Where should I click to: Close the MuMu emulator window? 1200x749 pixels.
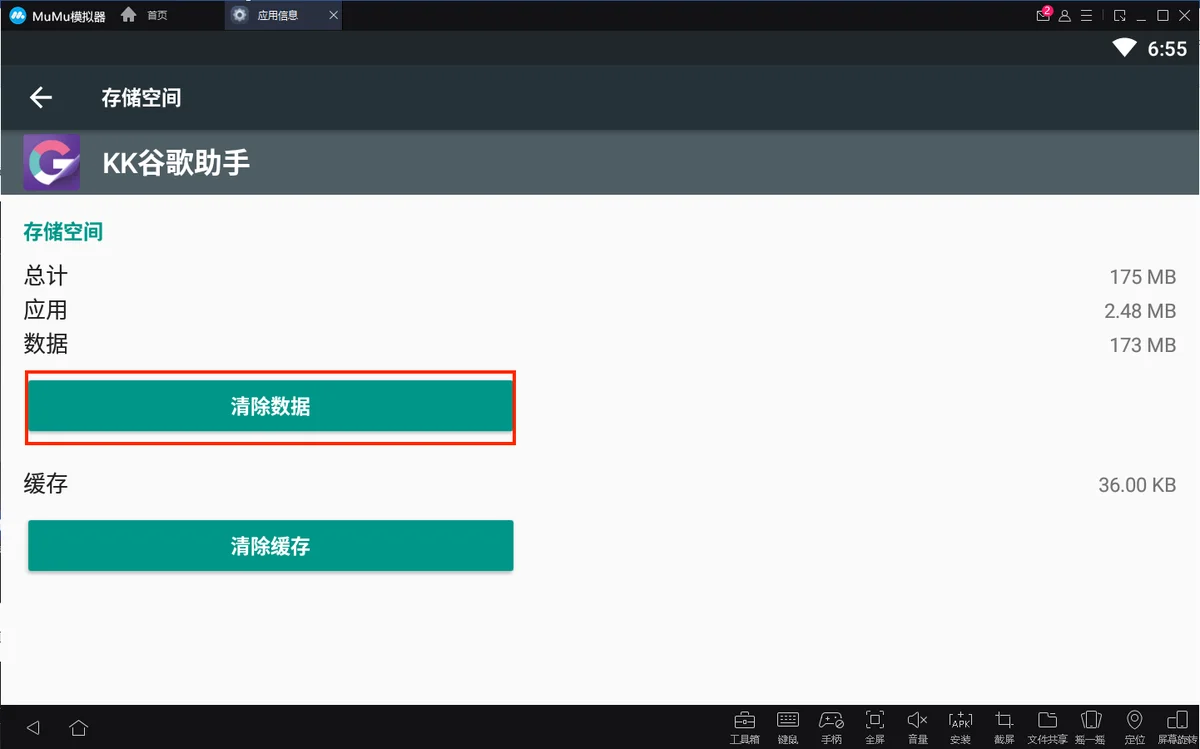[x=1184, y=16]
